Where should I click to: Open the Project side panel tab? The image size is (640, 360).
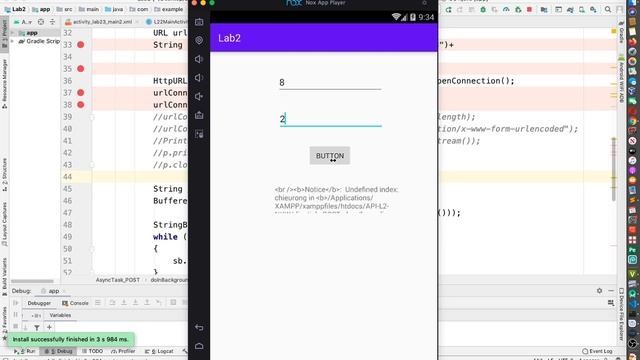pos(4,35)
